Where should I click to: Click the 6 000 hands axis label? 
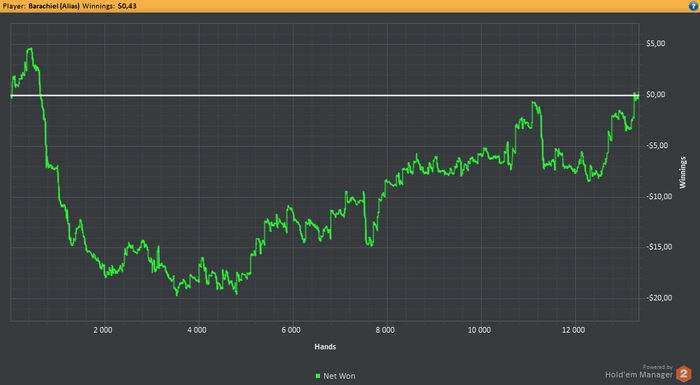coord(291,330)
